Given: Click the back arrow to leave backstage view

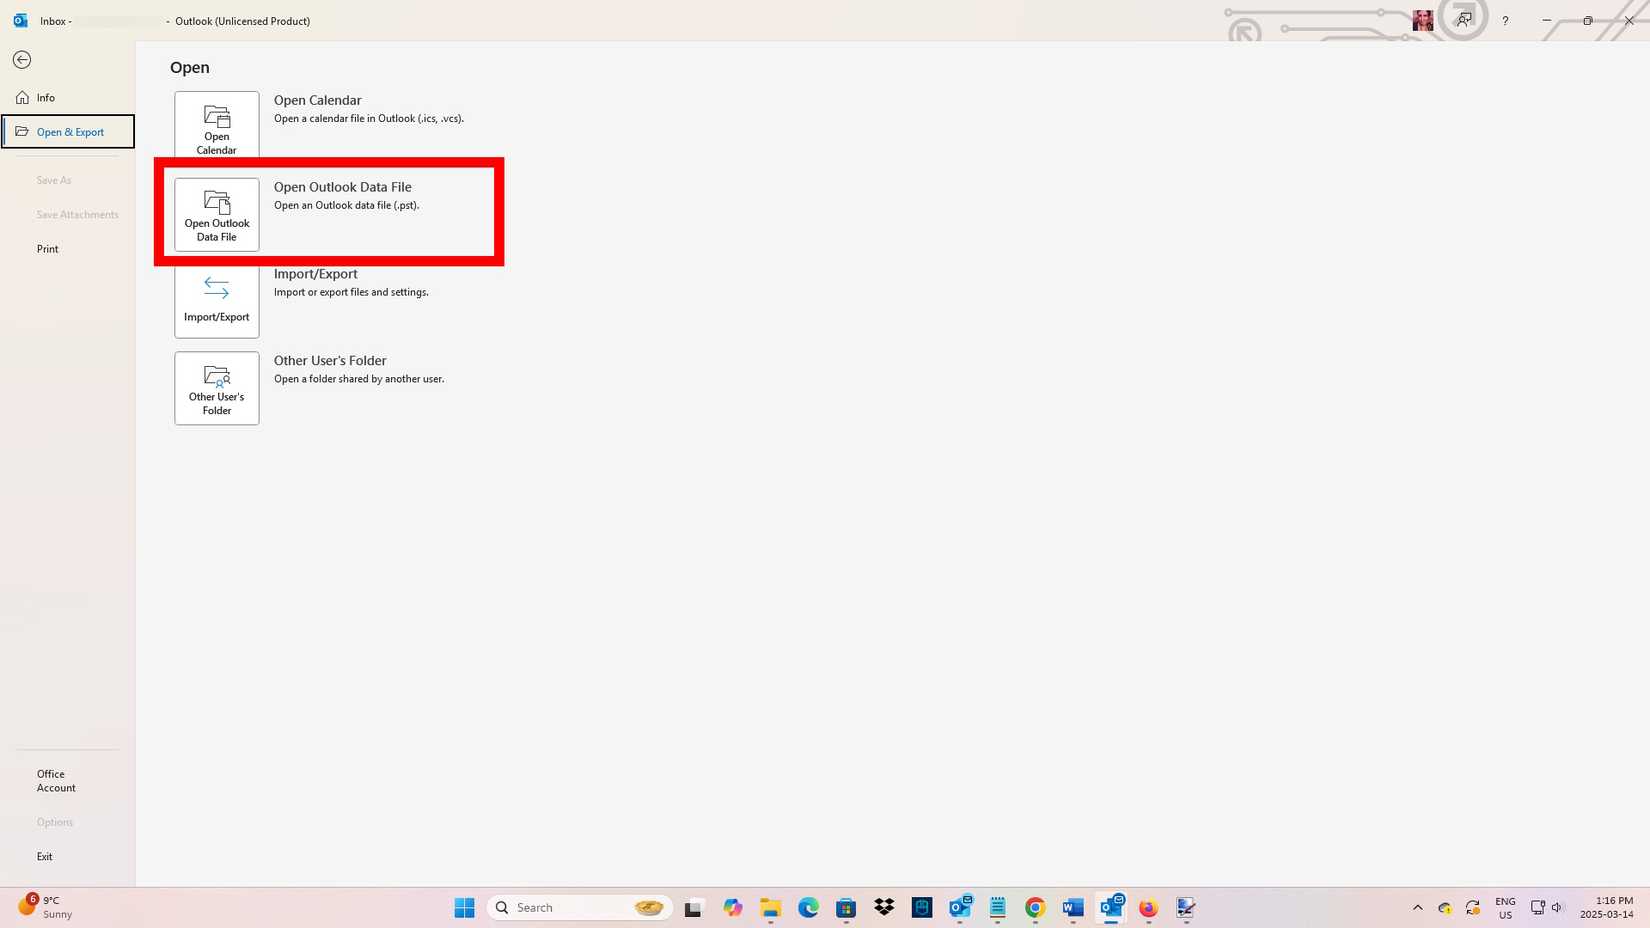Looking at the screenshot, I should coord(22,60).
